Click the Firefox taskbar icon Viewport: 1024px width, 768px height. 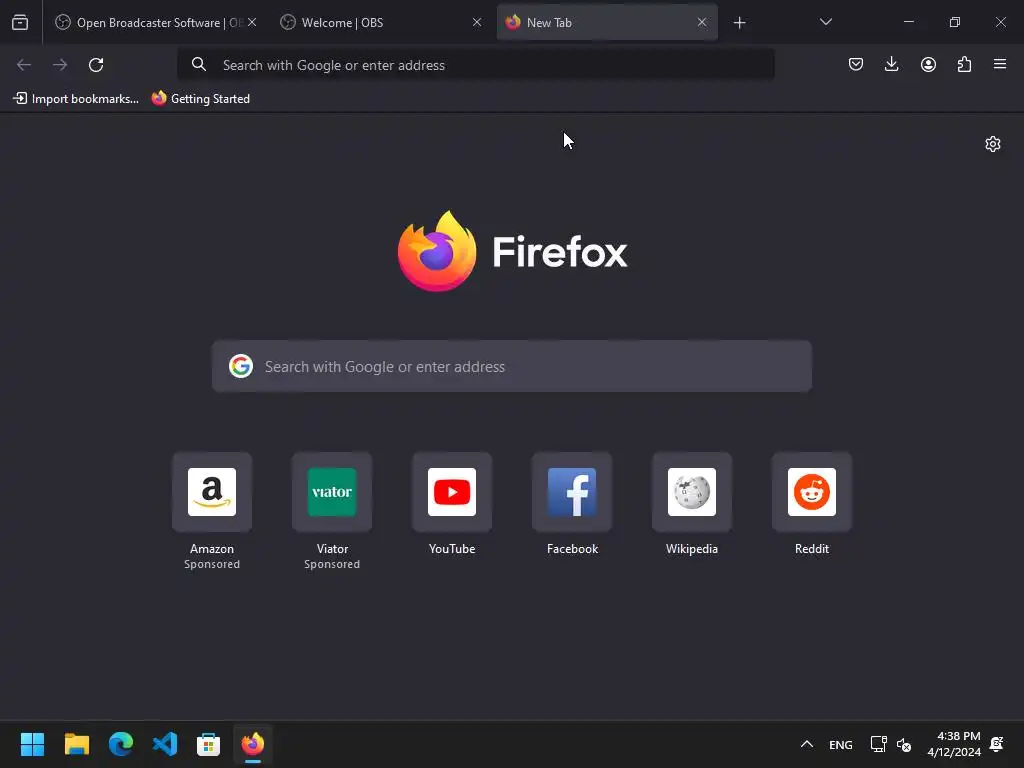click(x=253, y=744)
